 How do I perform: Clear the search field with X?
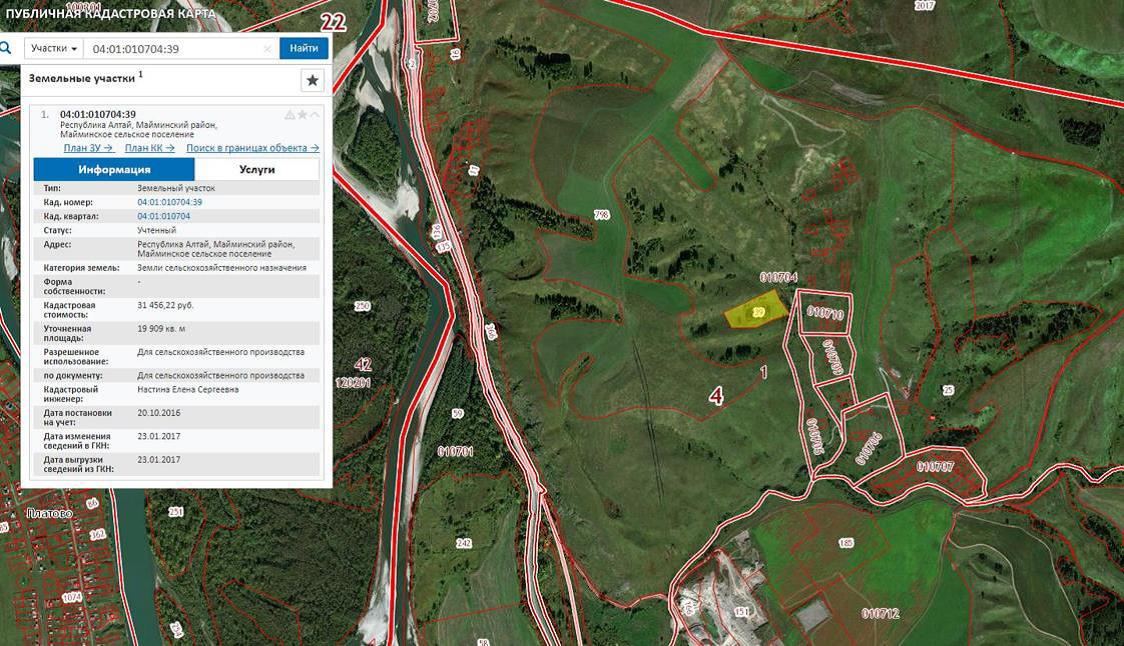pyautogui.click(x=267, y=48)
